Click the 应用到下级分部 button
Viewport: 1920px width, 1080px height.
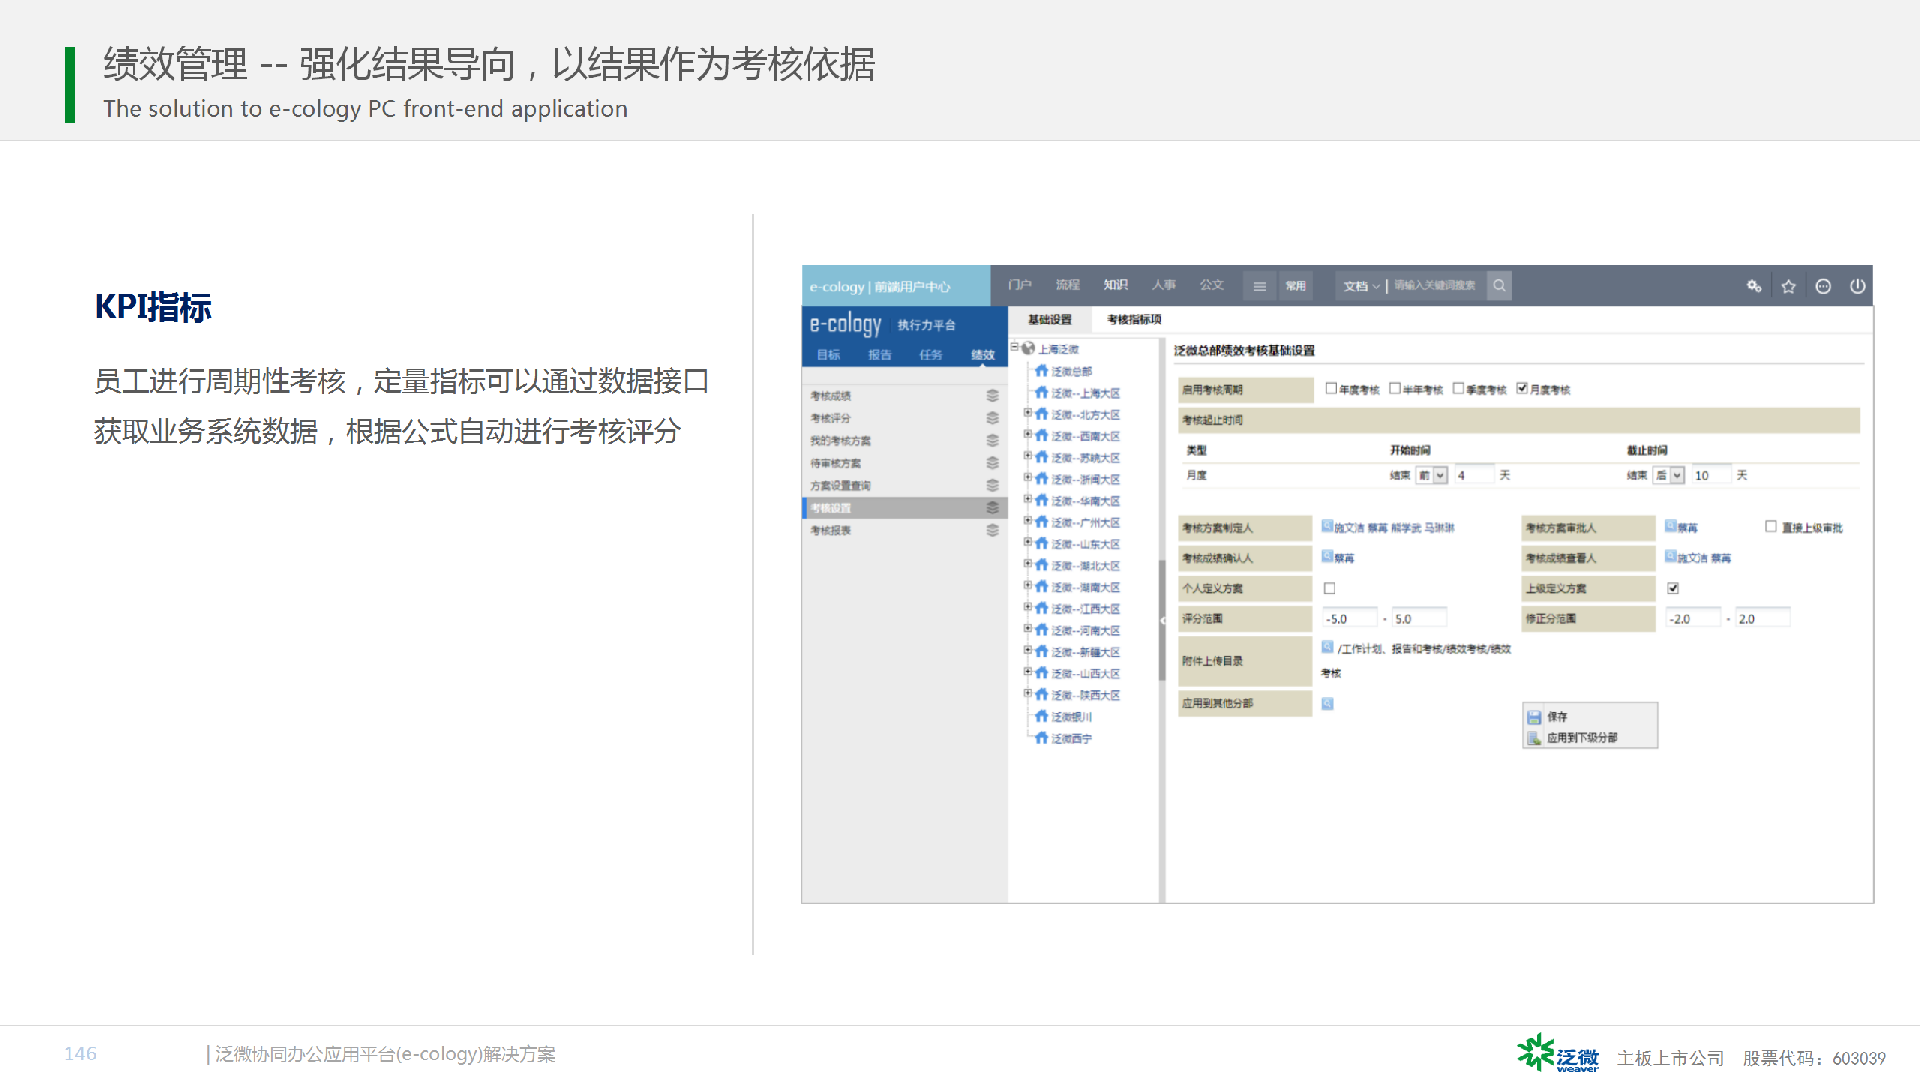(x=1589, y=738)
